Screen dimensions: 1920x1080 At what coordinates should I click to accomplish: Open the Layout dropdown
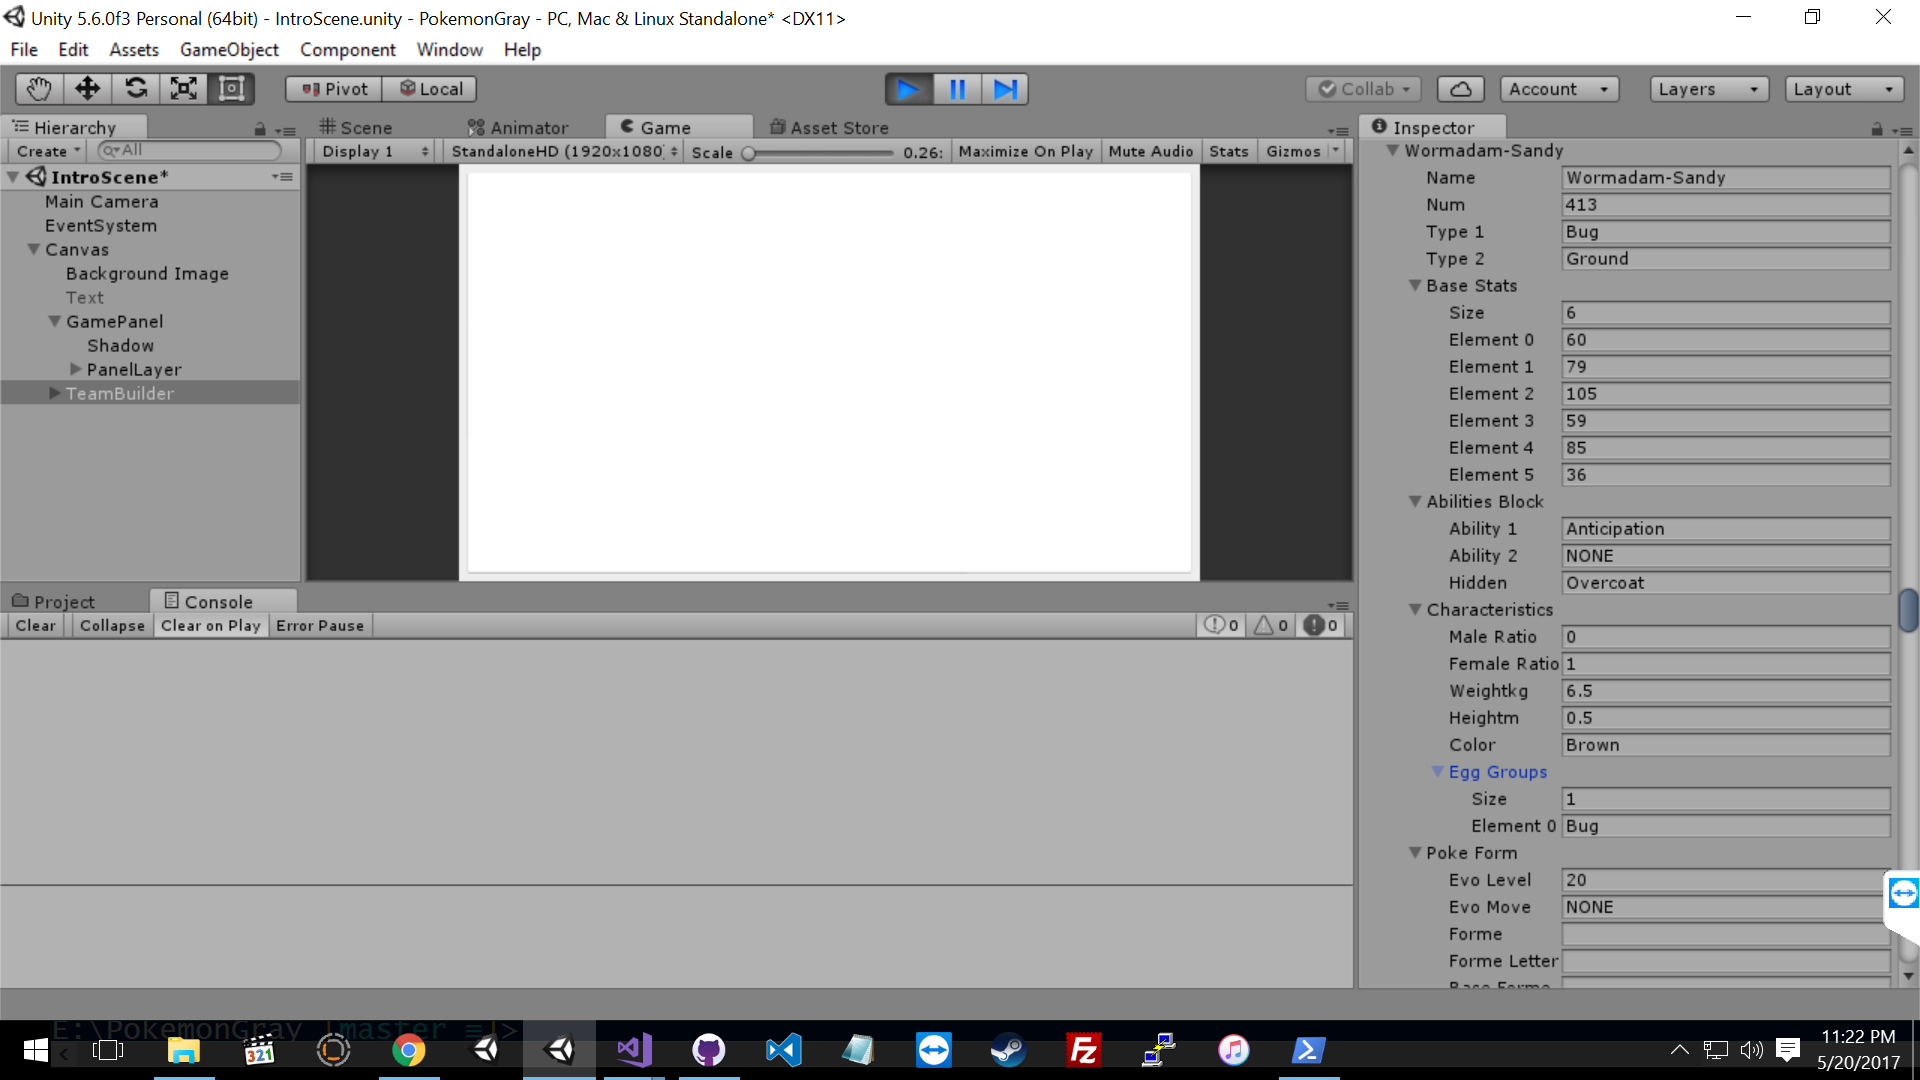pyautogui.click(x=1843, y=89)
